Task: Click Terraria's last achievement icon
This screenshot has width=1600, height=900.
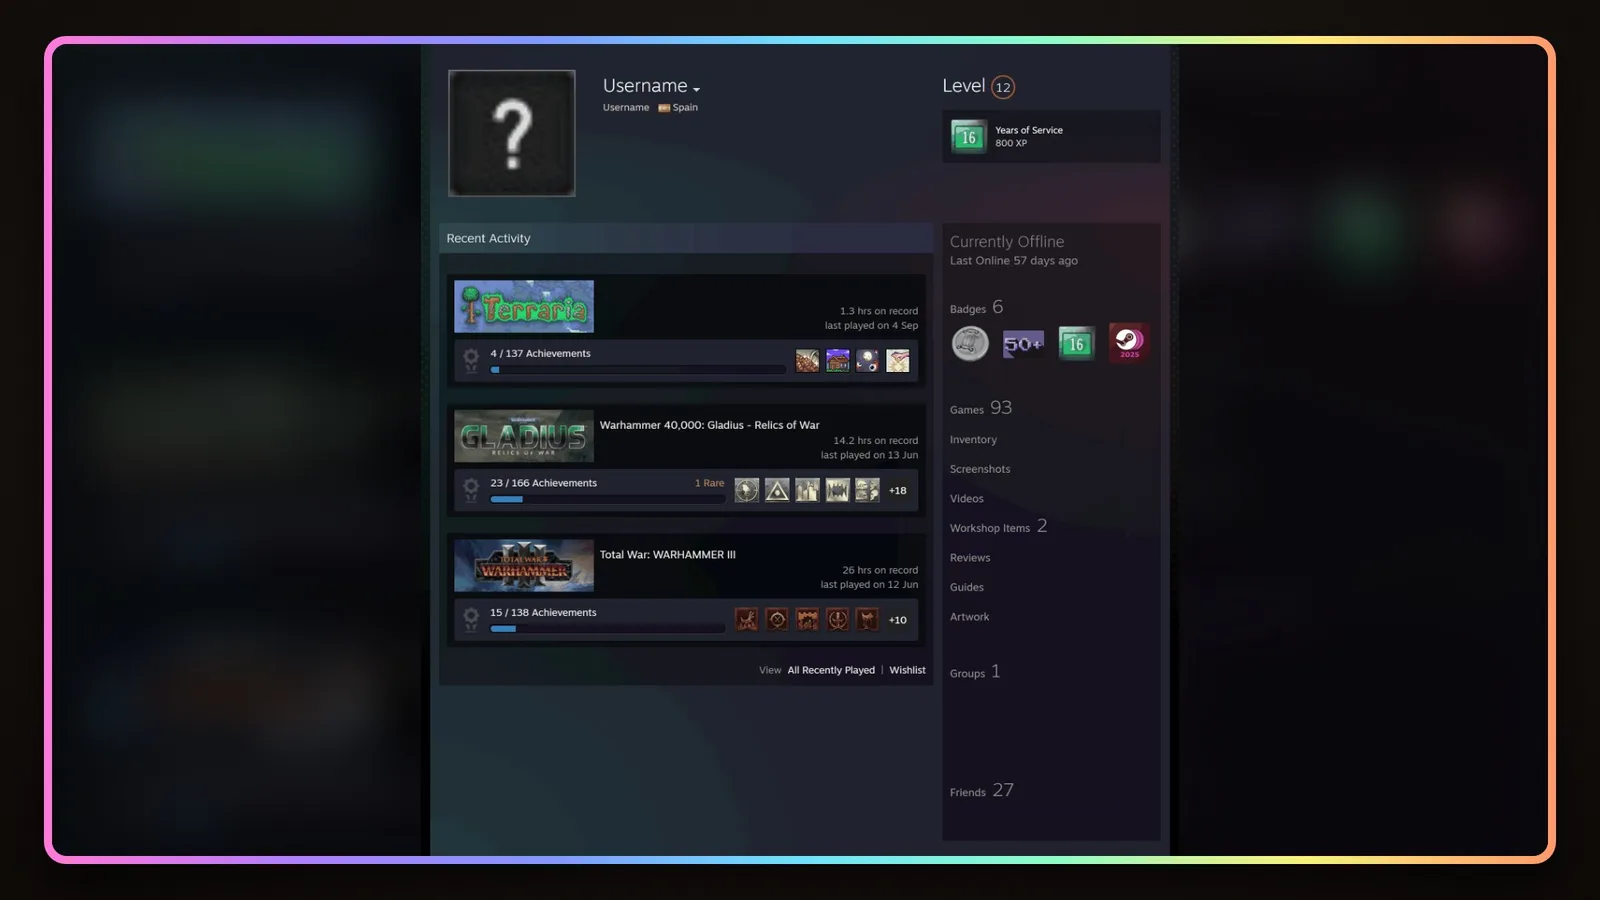Action: pyautogui.click(x=898, y=360)
